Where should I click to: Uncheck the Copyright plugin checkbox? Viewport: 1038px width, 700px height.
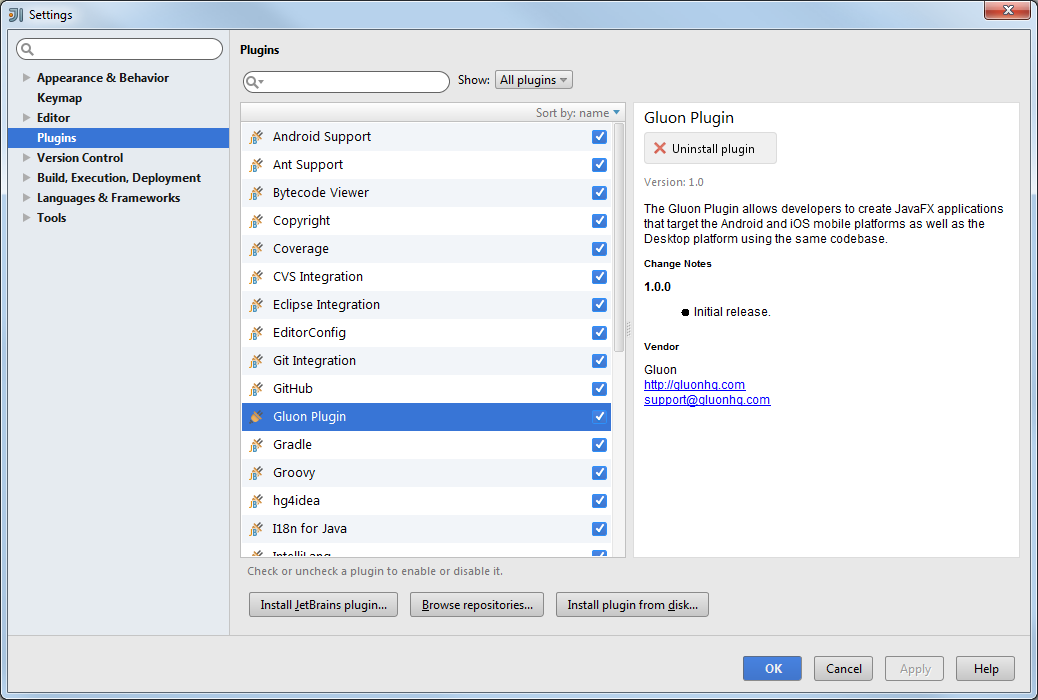pos(599,221)
